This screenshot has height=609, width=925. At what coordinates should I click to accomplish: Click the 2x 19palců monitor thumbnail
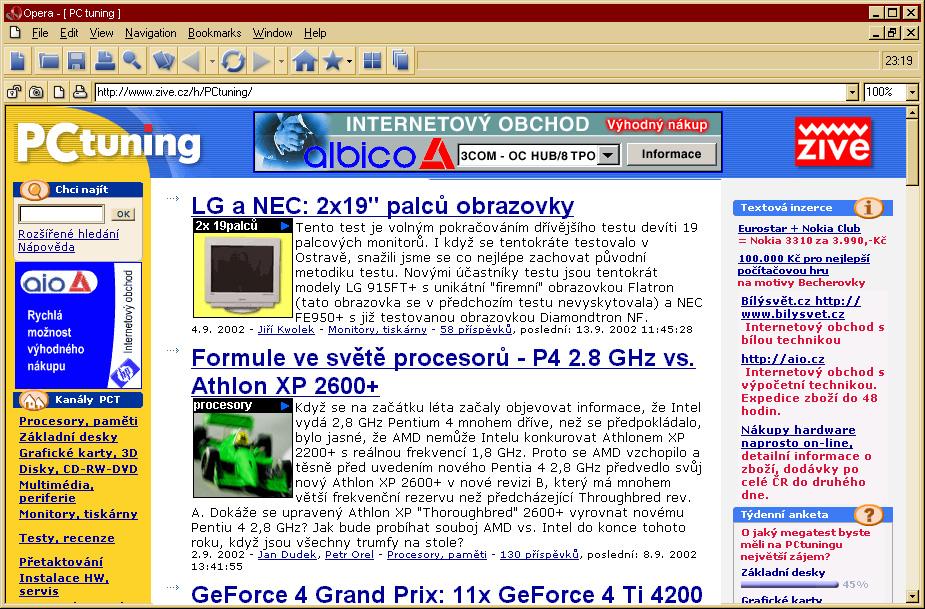pos(242,268)
